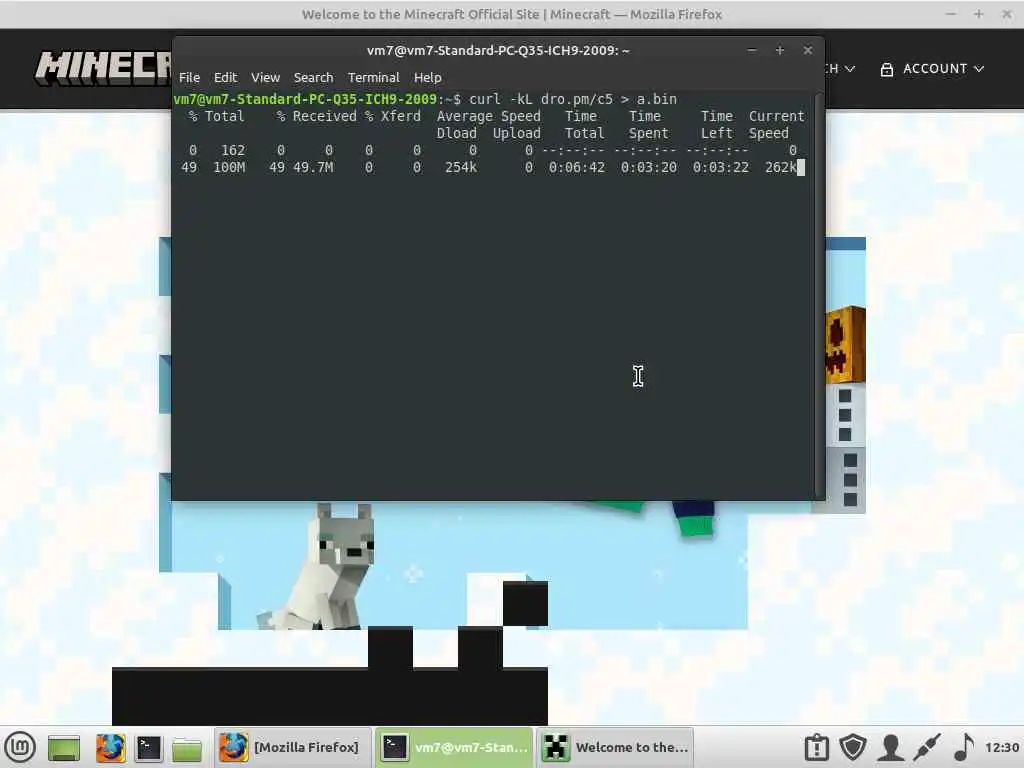
Task: Open the network connection tray icon
Action: [927, 747]
